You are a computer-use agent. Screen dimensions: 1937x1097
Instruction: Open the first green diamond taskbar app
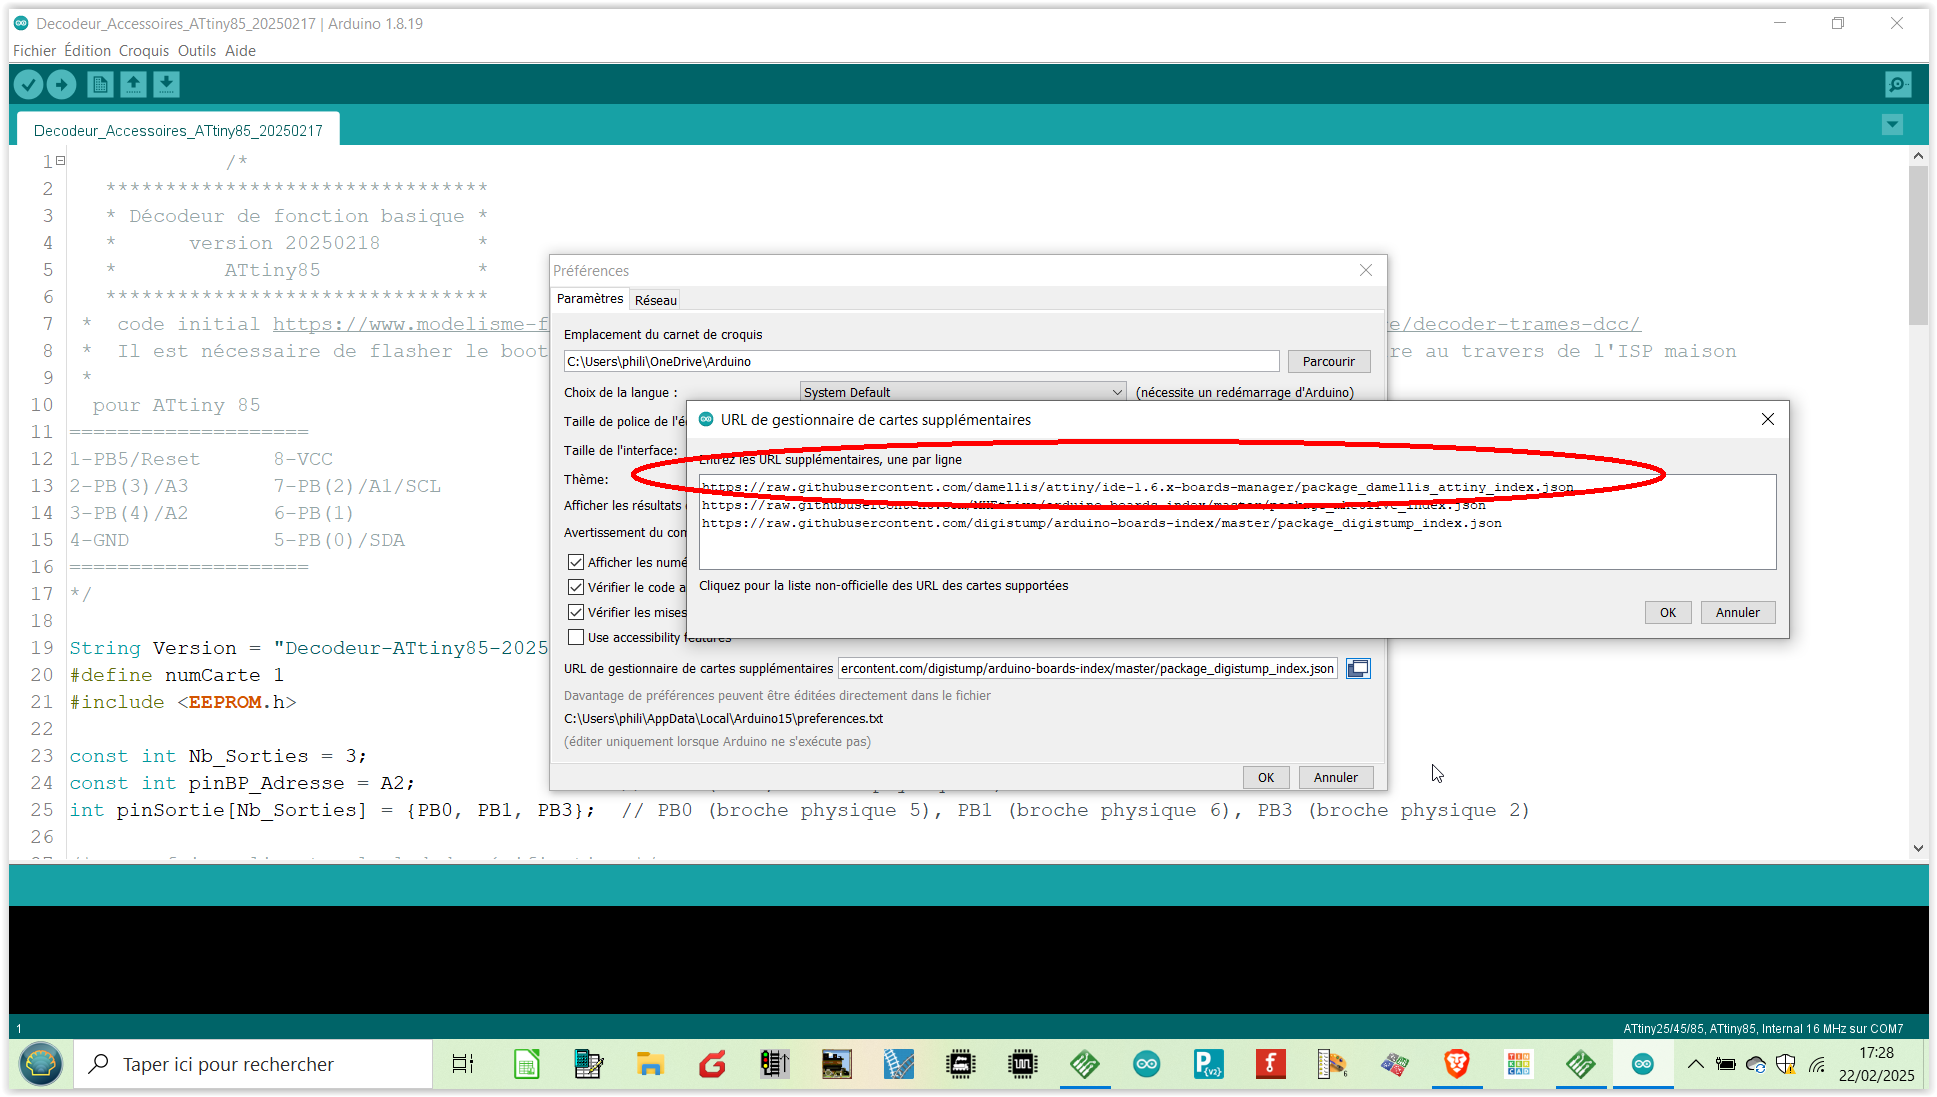(1084, 1064)
